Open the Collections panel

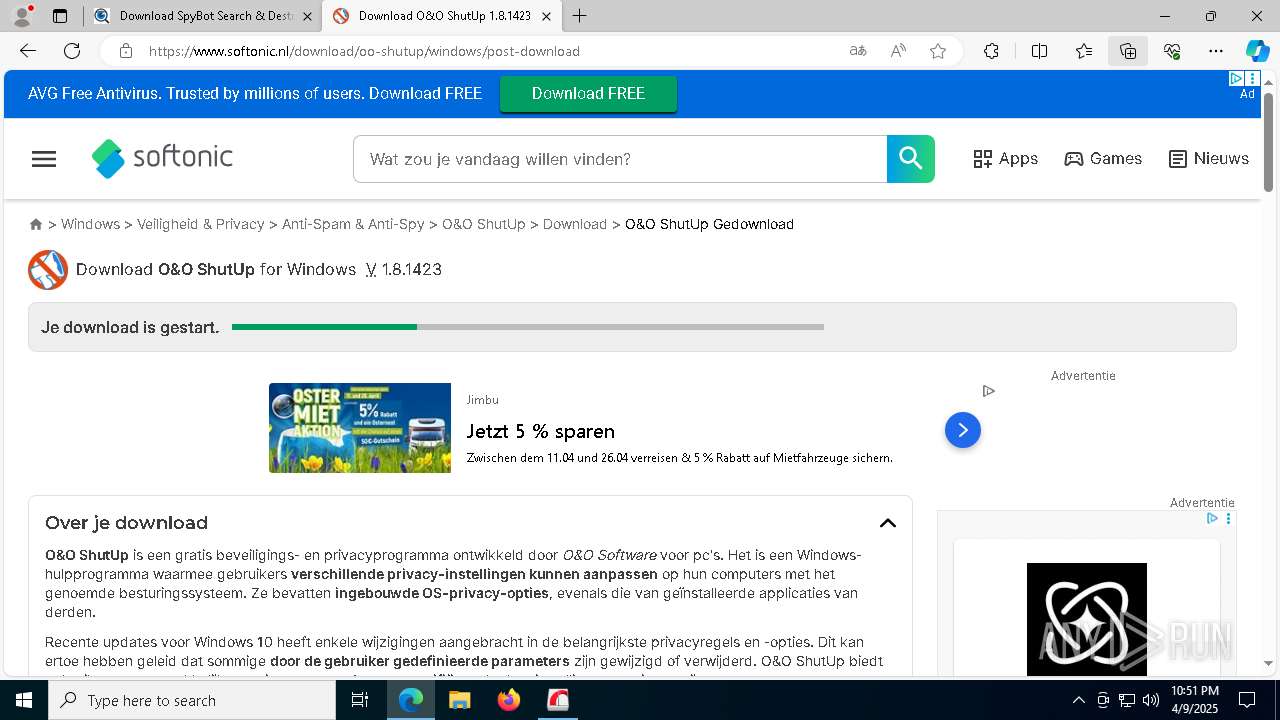coord(1128,51)
